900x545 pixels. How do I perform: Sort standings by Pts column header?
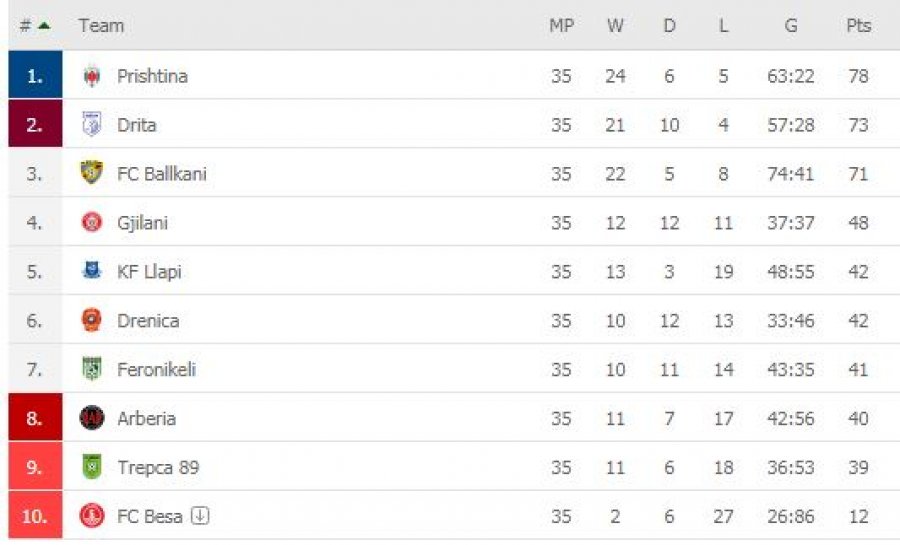click(x=859, y=26)
